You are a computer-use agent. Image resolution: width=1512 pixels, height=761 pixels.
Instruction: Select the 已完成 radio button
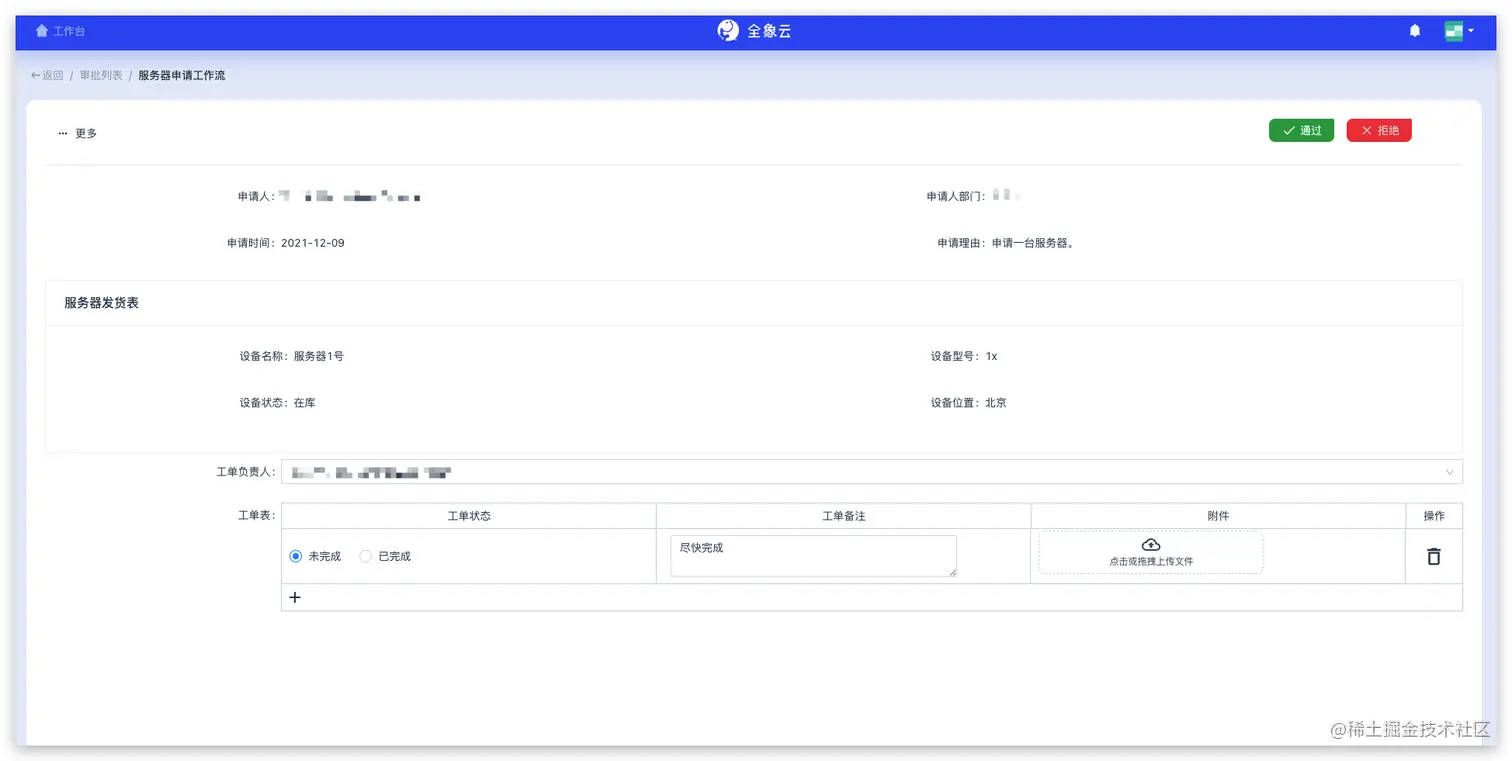pyautogui.click(x=366, y=556)
